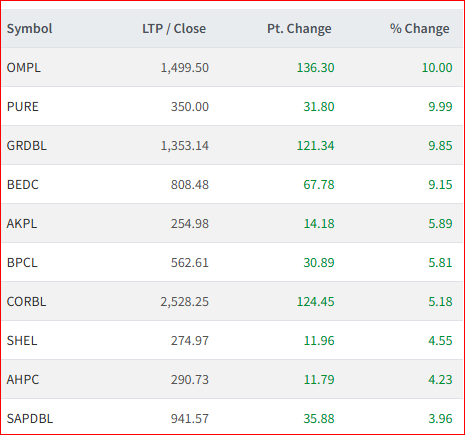
Task: Click the AKPL symbol
Action: click(x=22, y=224)
